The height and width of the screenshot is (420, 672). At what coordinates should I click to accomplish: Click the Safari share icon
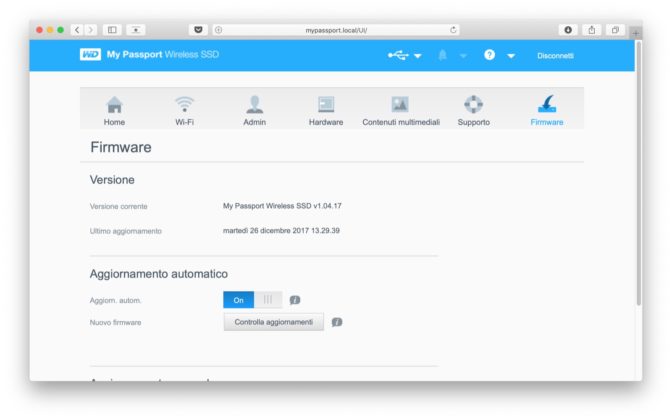pos(591,30)
